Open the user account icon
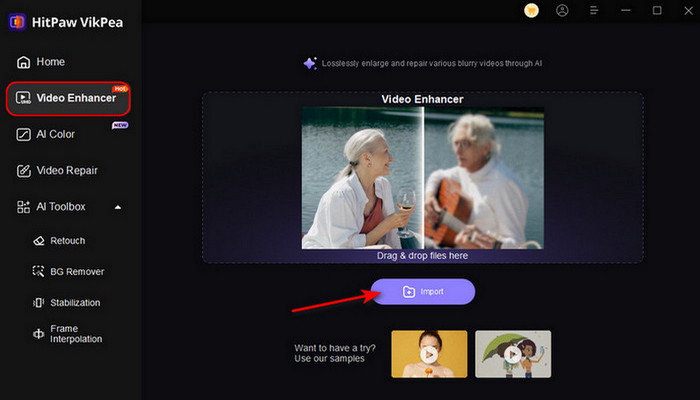The image size is (700, 400). point(562,10)
